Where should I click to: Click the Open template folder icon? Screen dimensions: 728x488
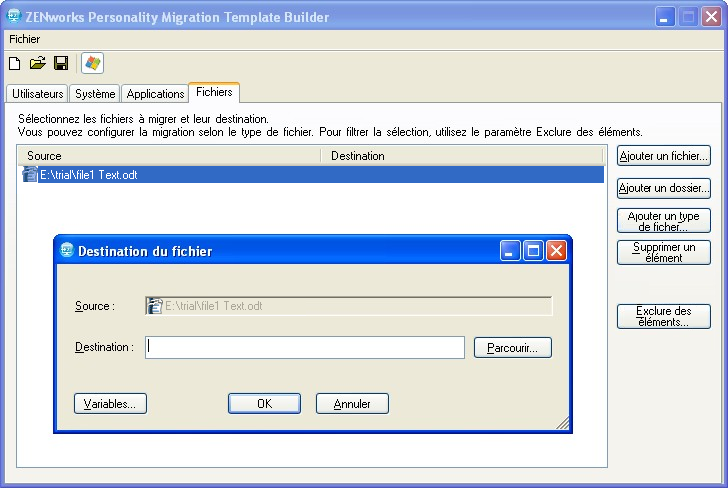[x=38, y=63]
